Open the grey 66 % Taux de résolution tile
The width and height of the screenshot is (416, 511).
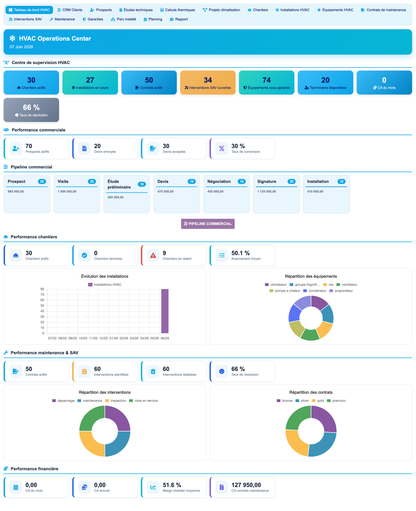pos(31,110)
